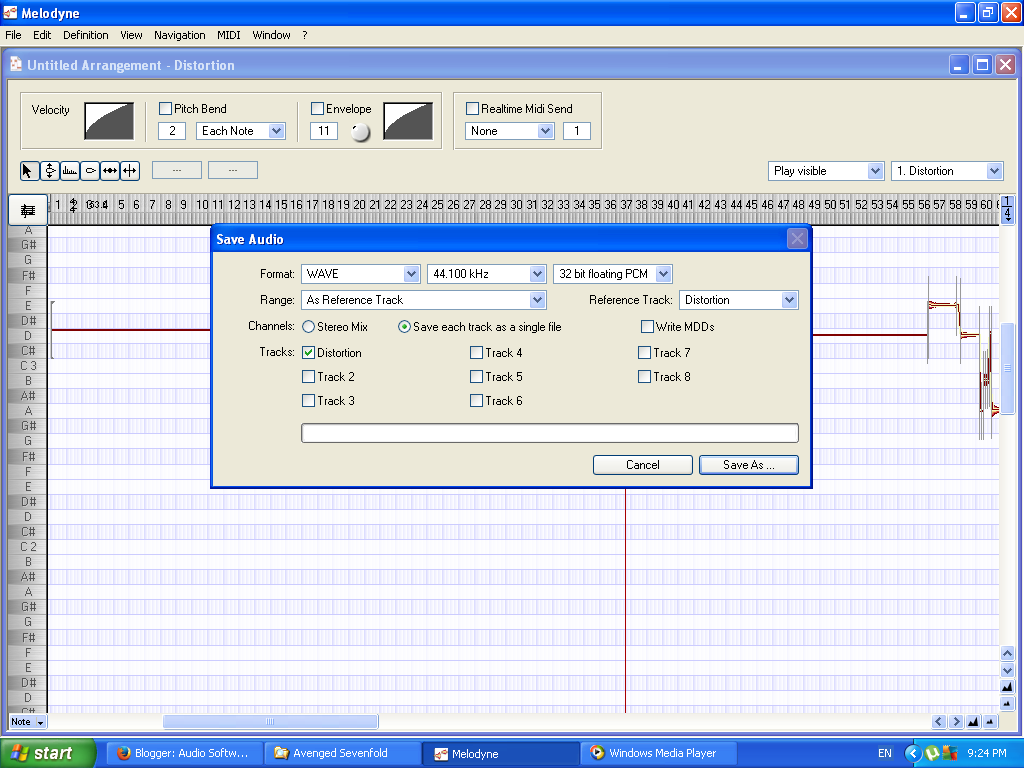Check the Track 8 checkbox
This screenshot has height=768, width=1024.
pos(644,377)
